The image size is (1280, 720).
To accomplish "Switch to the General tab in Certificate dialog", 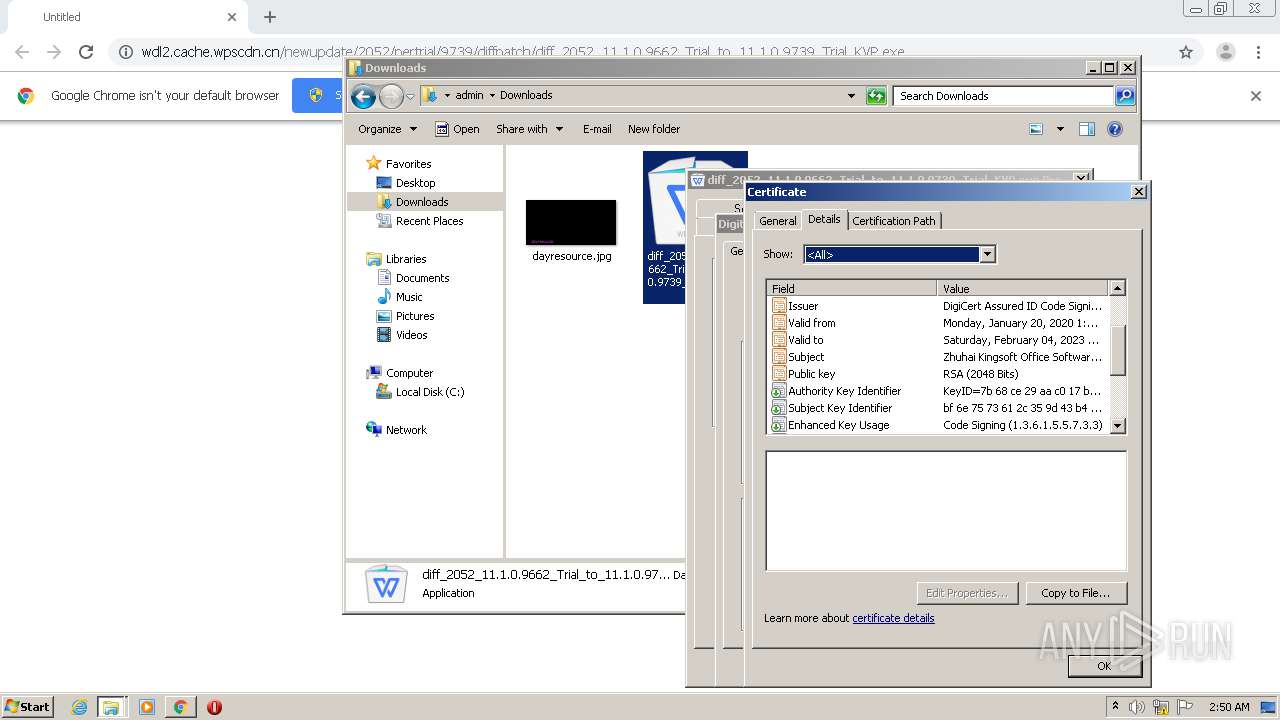I will click(777, 221).
